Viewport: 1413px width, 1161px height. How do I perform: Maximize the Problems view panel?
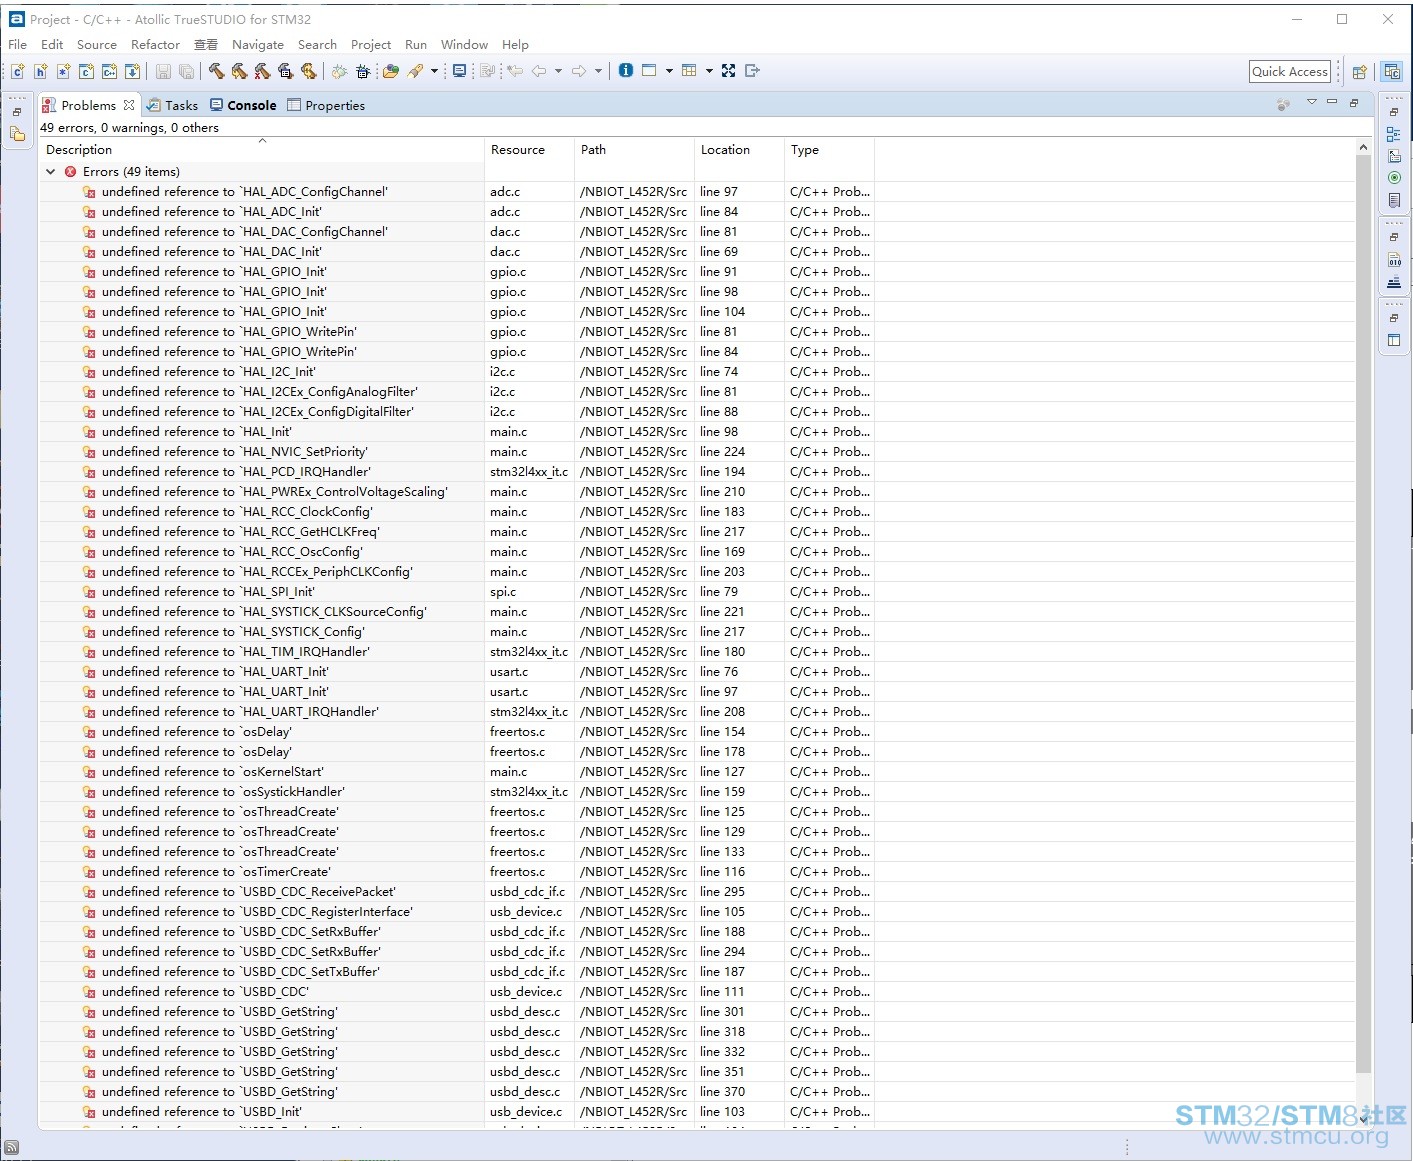1354,102
